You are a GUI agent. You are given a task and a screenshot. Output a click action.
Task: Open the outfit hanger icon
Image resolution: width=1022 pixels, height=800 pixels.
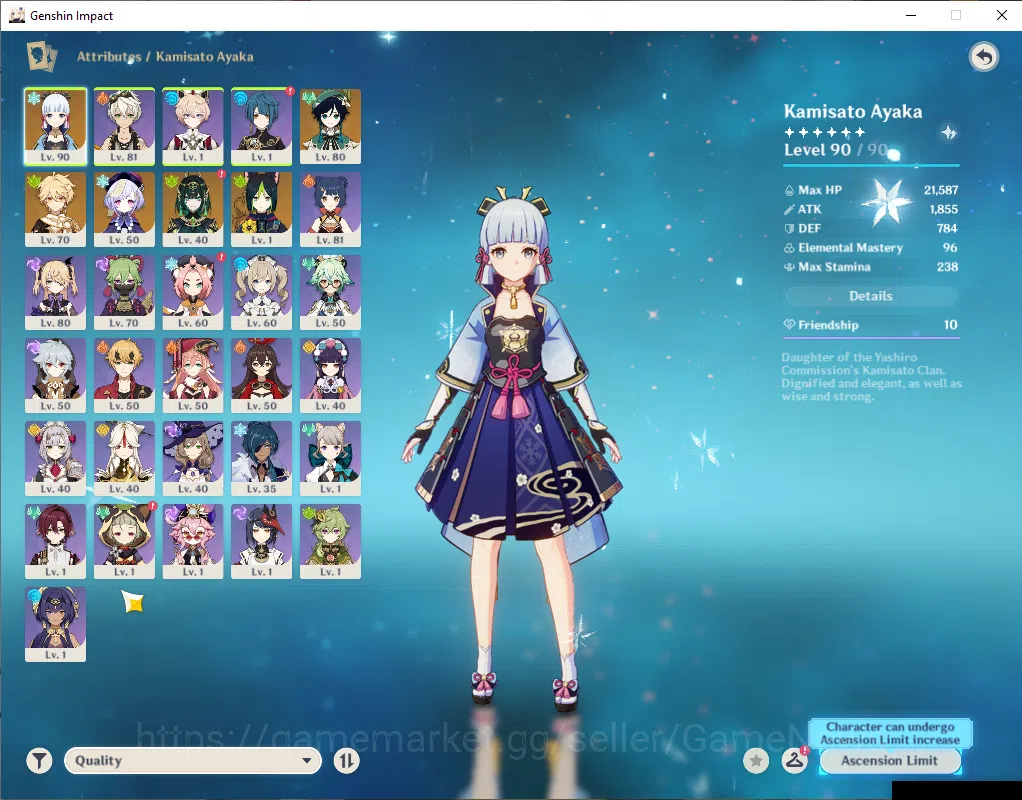click(x=795, y=760)
